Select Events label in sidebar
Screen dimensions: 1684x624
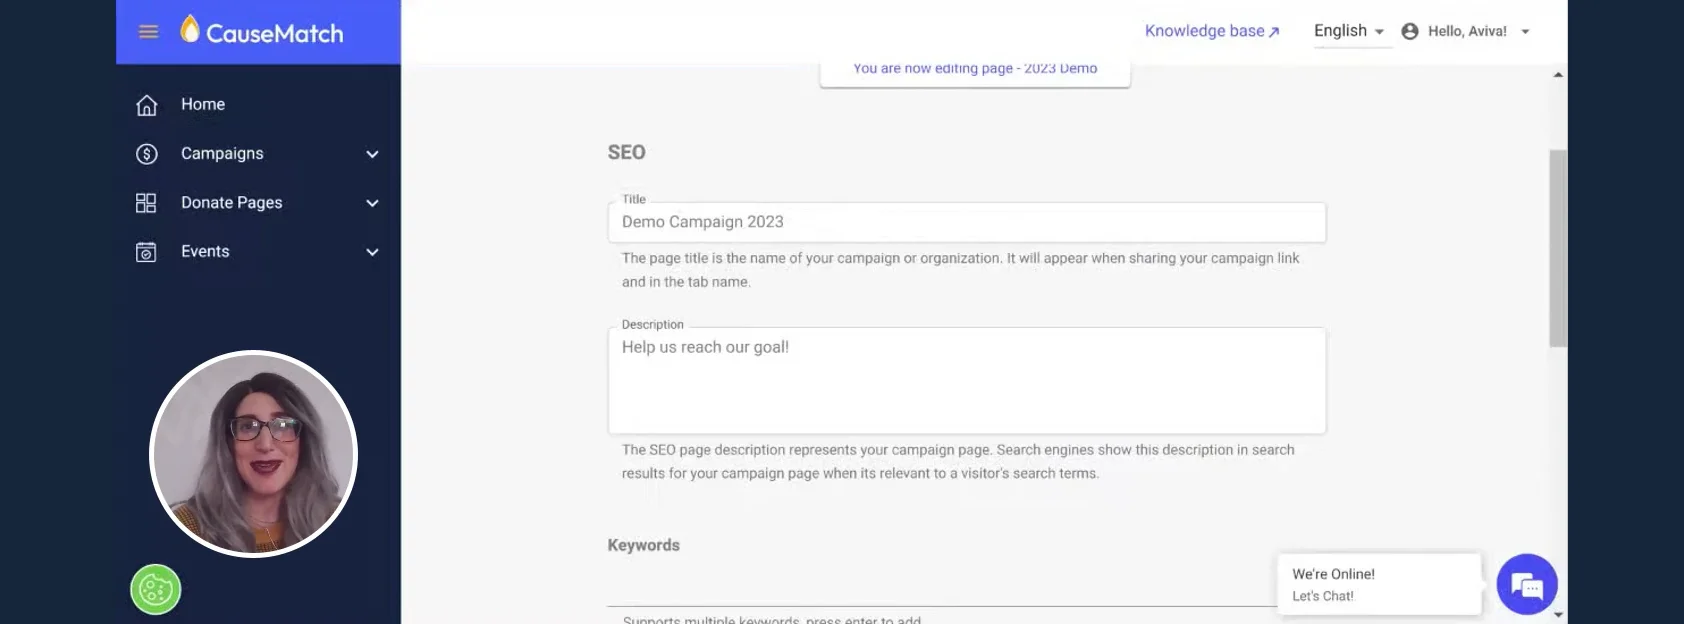pyautogui.click(x=205, y=251)
